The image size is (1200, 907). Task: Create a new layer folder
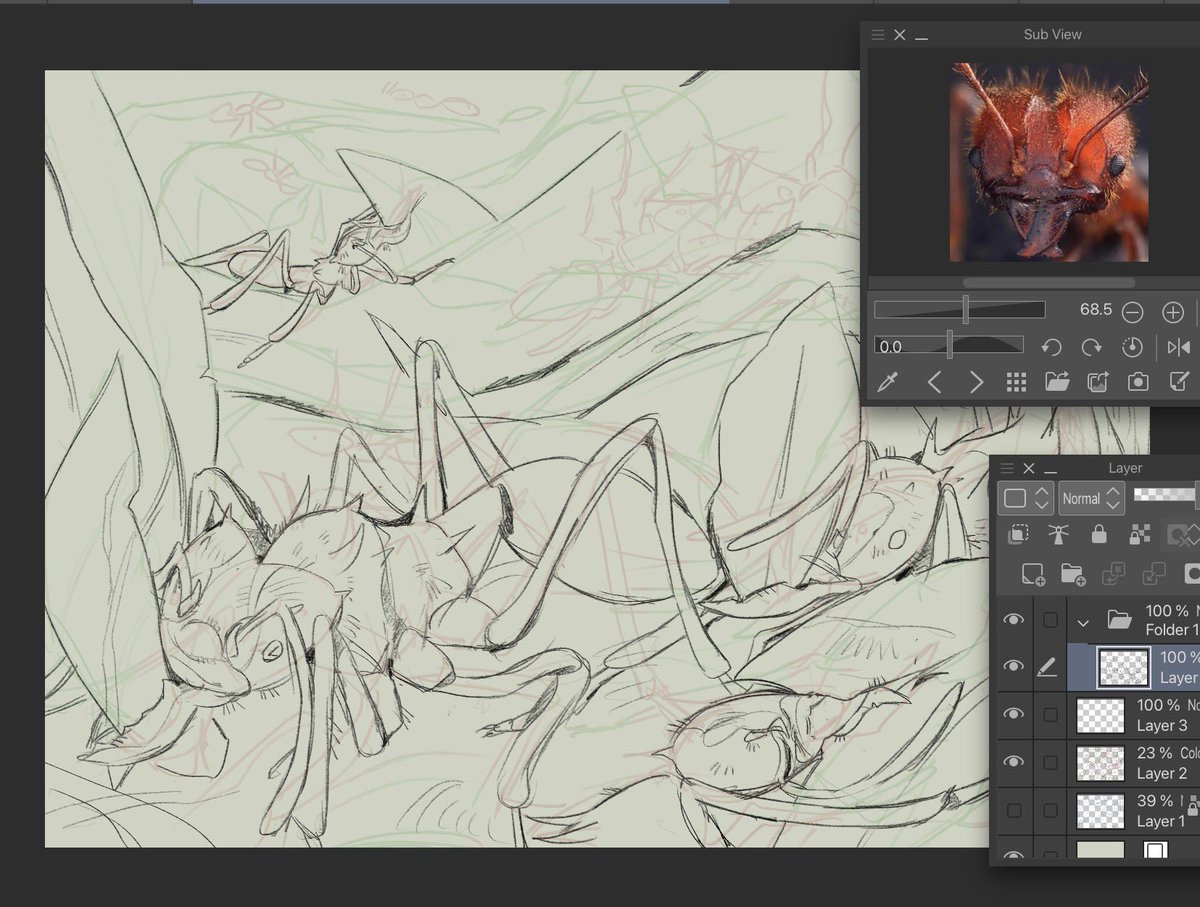1073,573
